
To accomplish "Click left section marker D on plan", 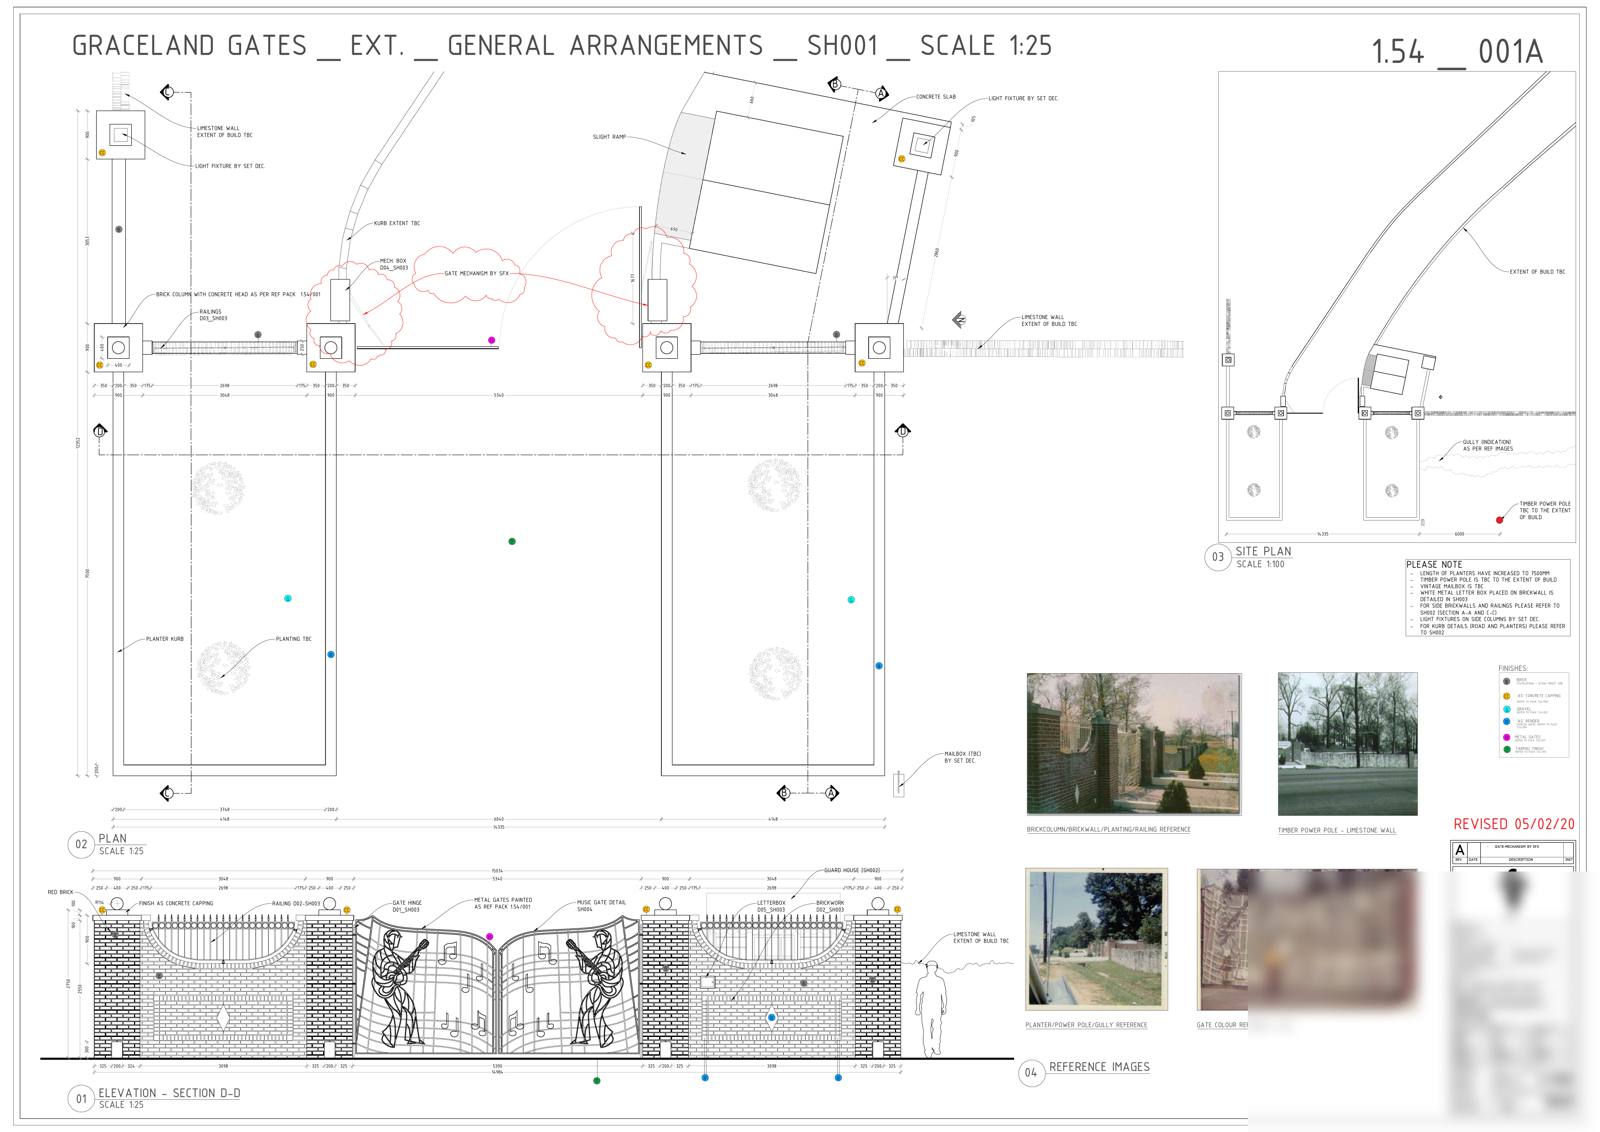I will tap(99, 431).
